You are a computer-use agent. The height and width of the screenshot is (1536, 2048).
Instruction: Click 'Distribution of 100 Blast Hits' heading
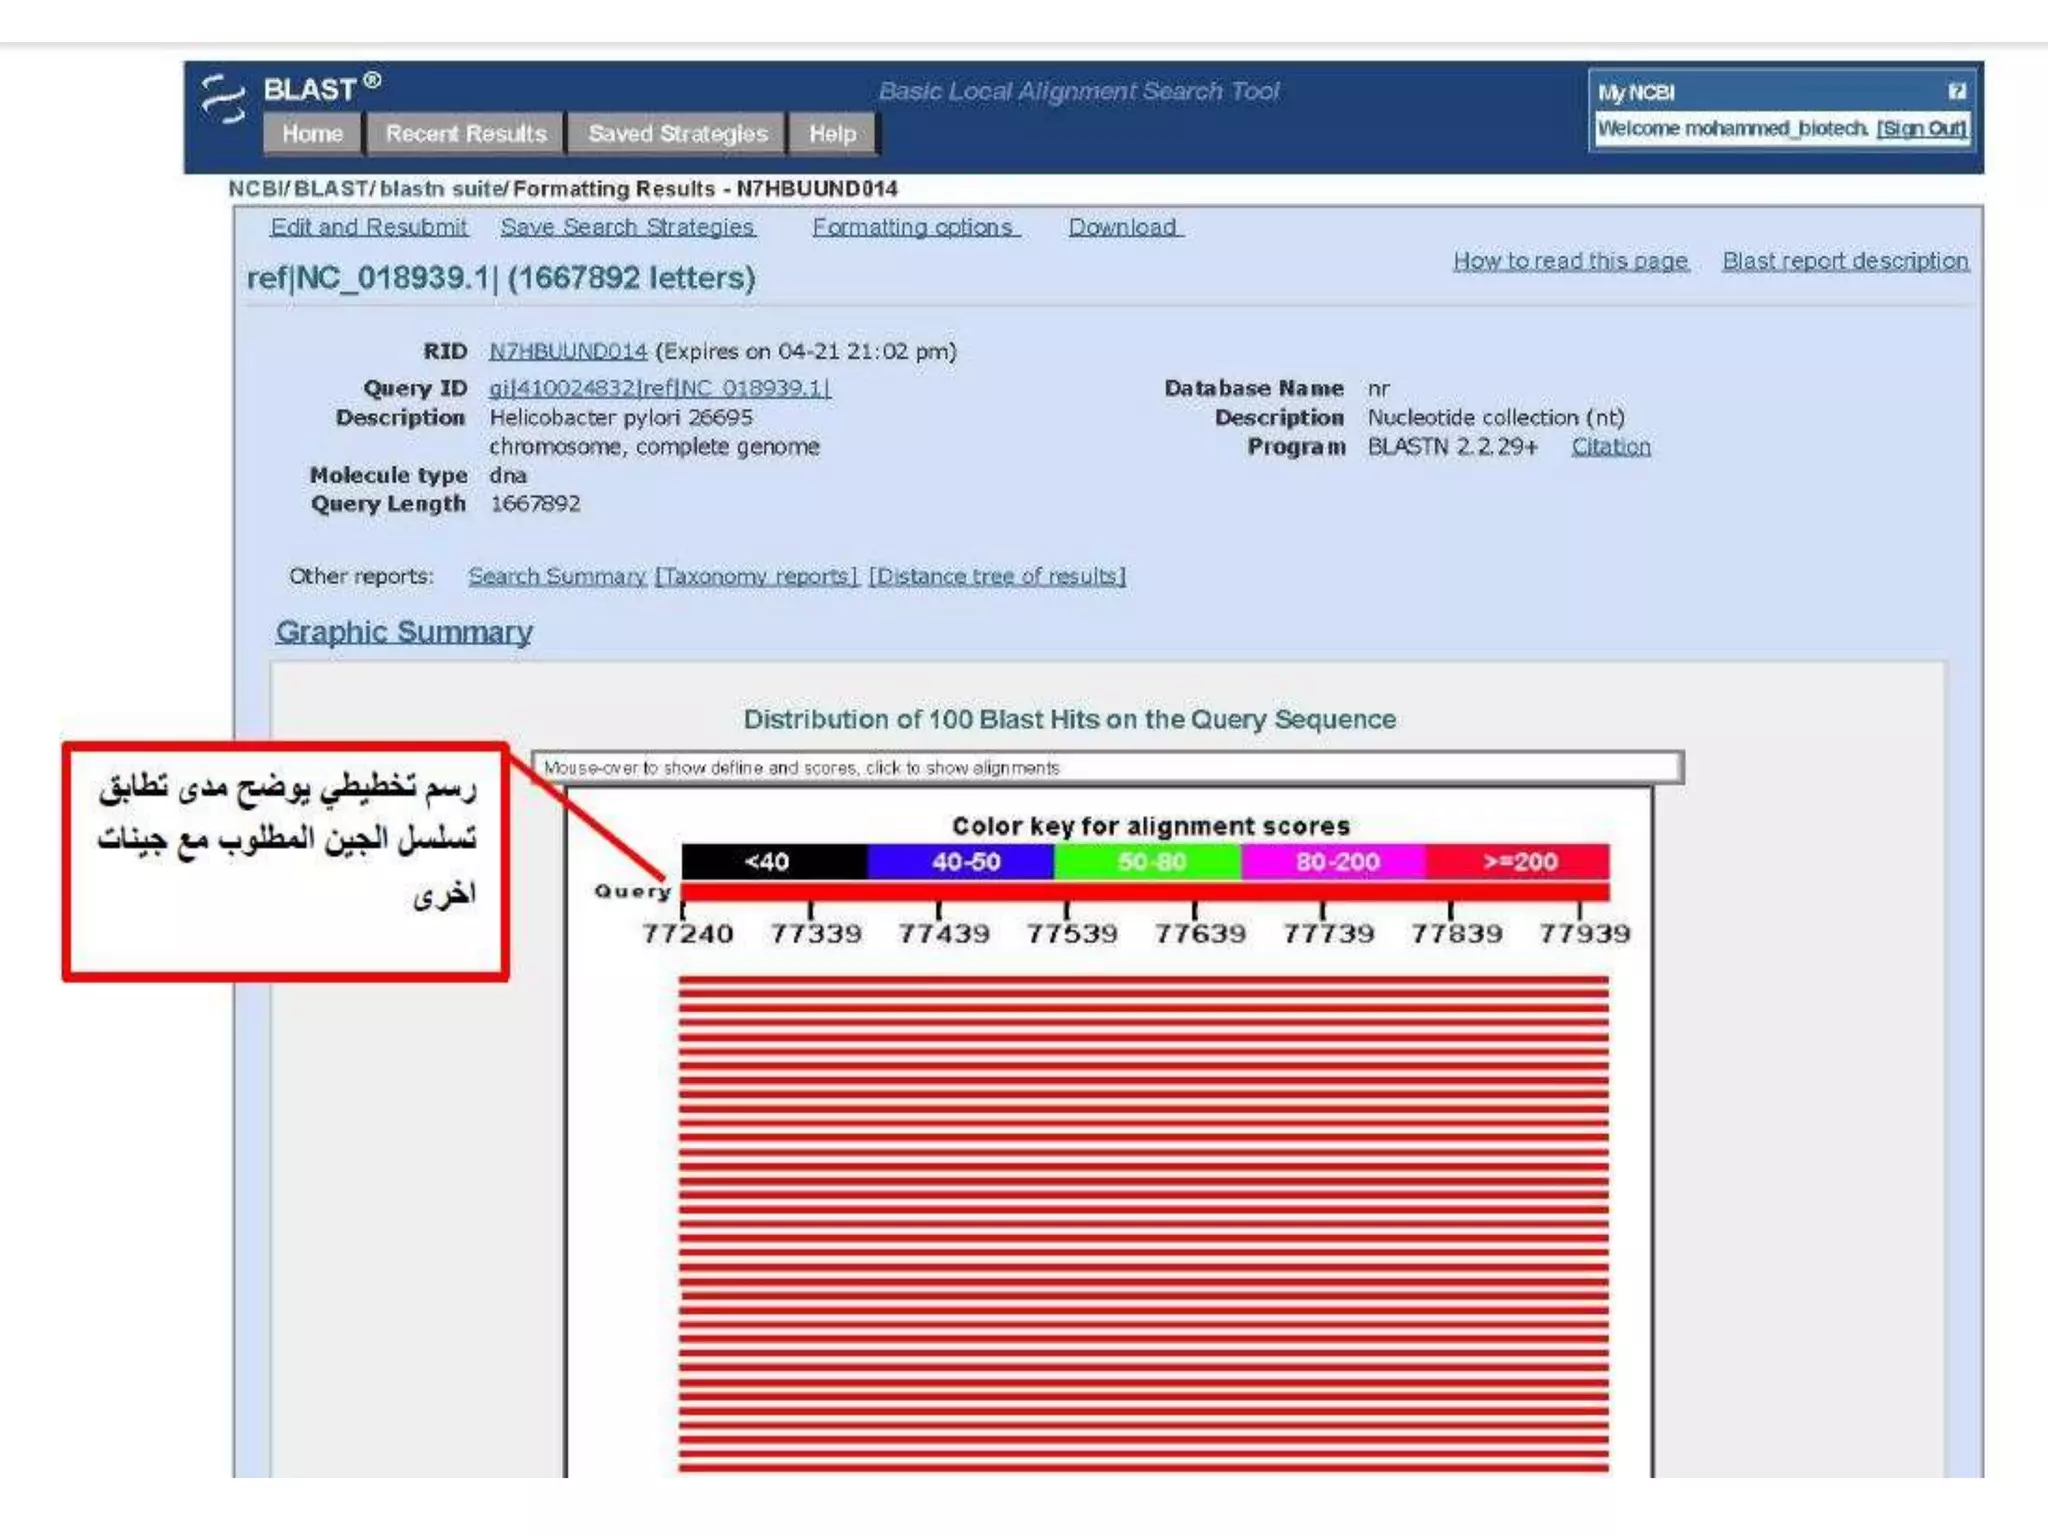point(1069,720)
